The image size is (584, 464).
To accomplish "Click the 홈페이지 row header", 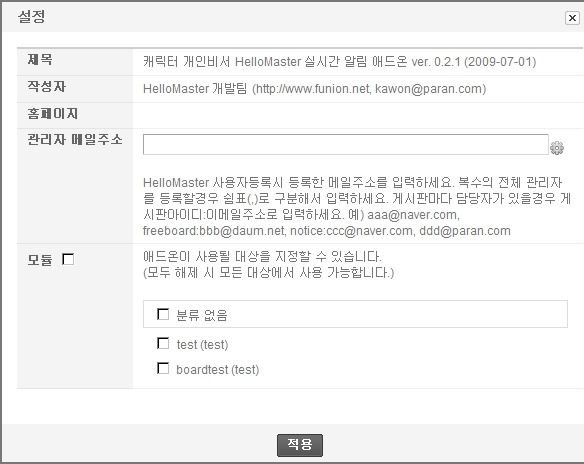I will (53, 113).
